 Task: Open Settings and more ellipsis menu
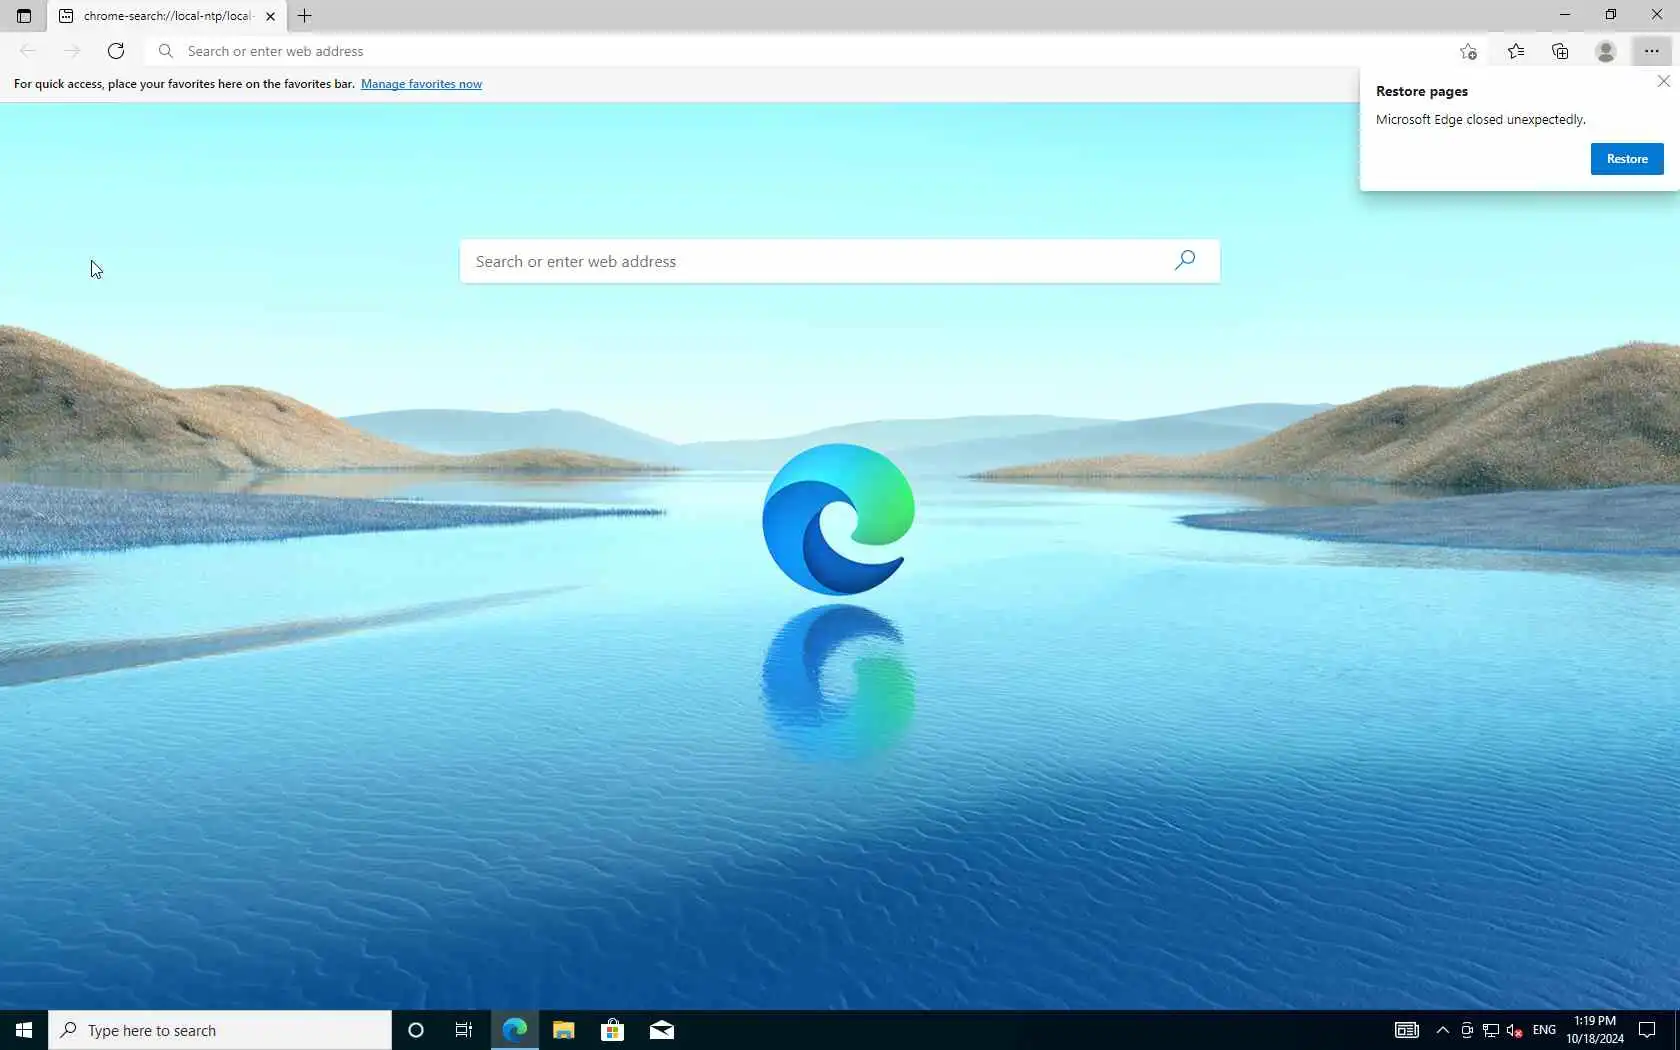pos(1651,51)
